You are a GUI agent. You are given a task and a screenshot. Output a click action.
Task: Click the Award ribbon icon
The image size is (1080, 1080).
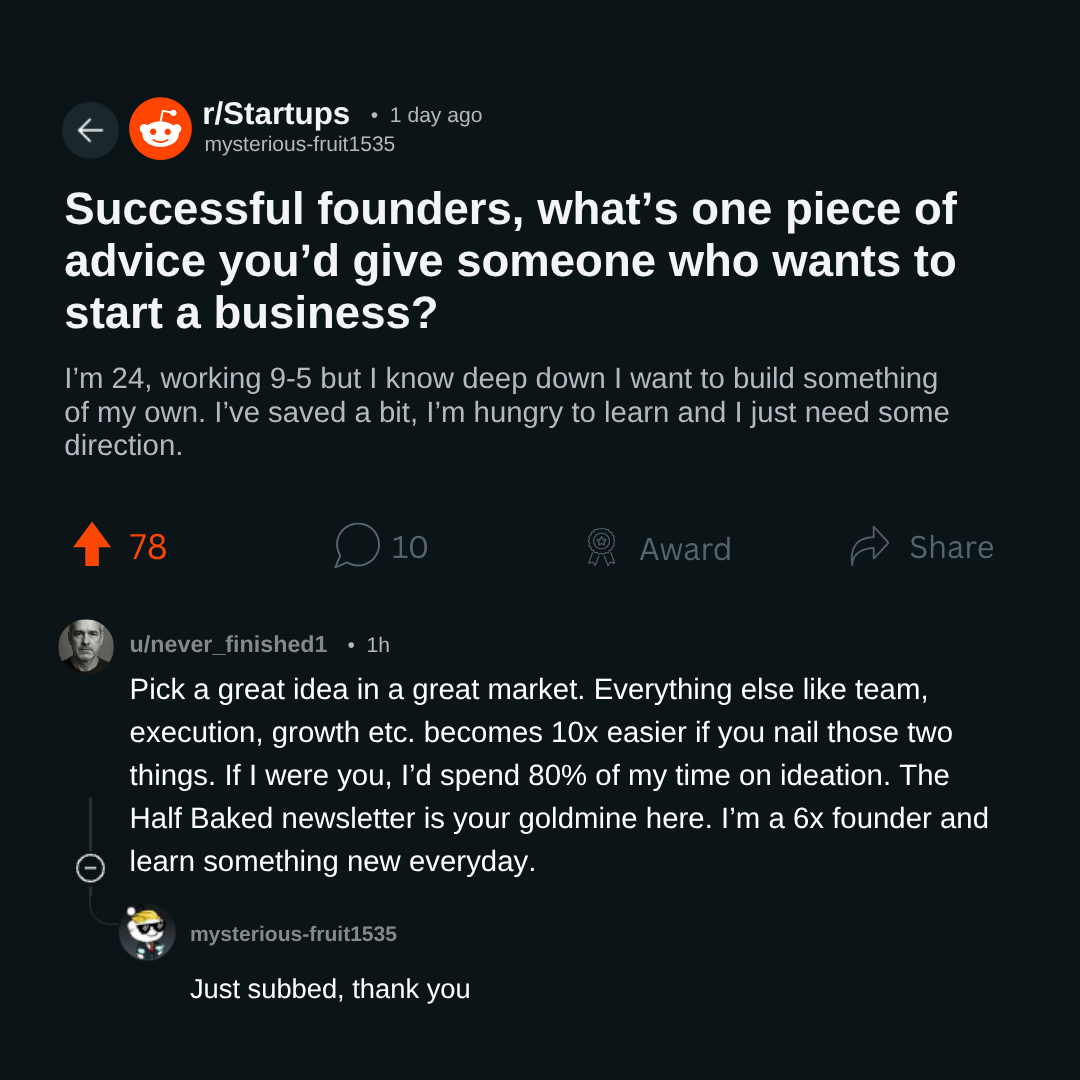click(x=601, y=547)
